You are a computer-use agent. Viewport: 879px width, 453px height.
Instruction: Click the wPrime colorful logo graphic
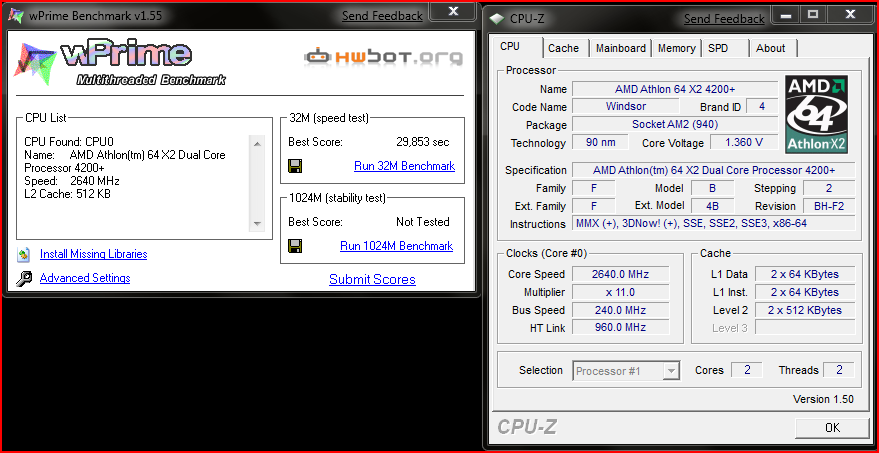tap(35, 64)
